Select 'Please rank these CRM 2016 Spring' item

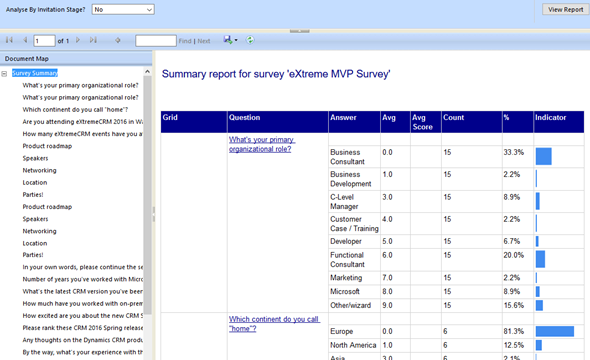82,328
